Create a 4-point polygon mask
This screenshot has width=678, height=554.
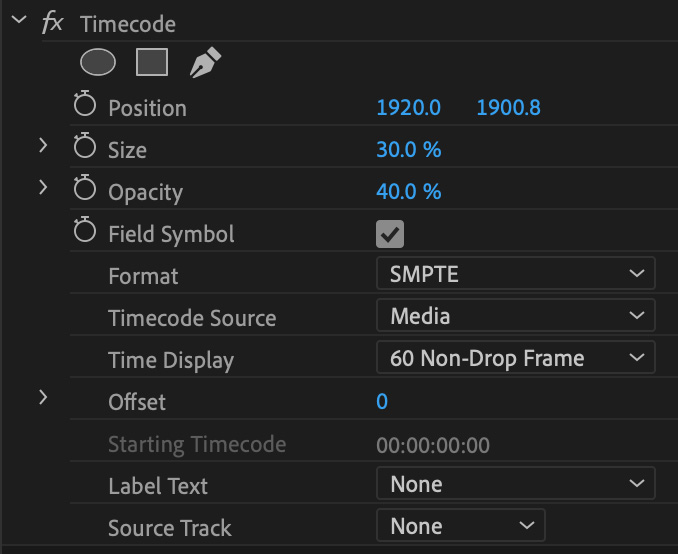click(151, 63)
